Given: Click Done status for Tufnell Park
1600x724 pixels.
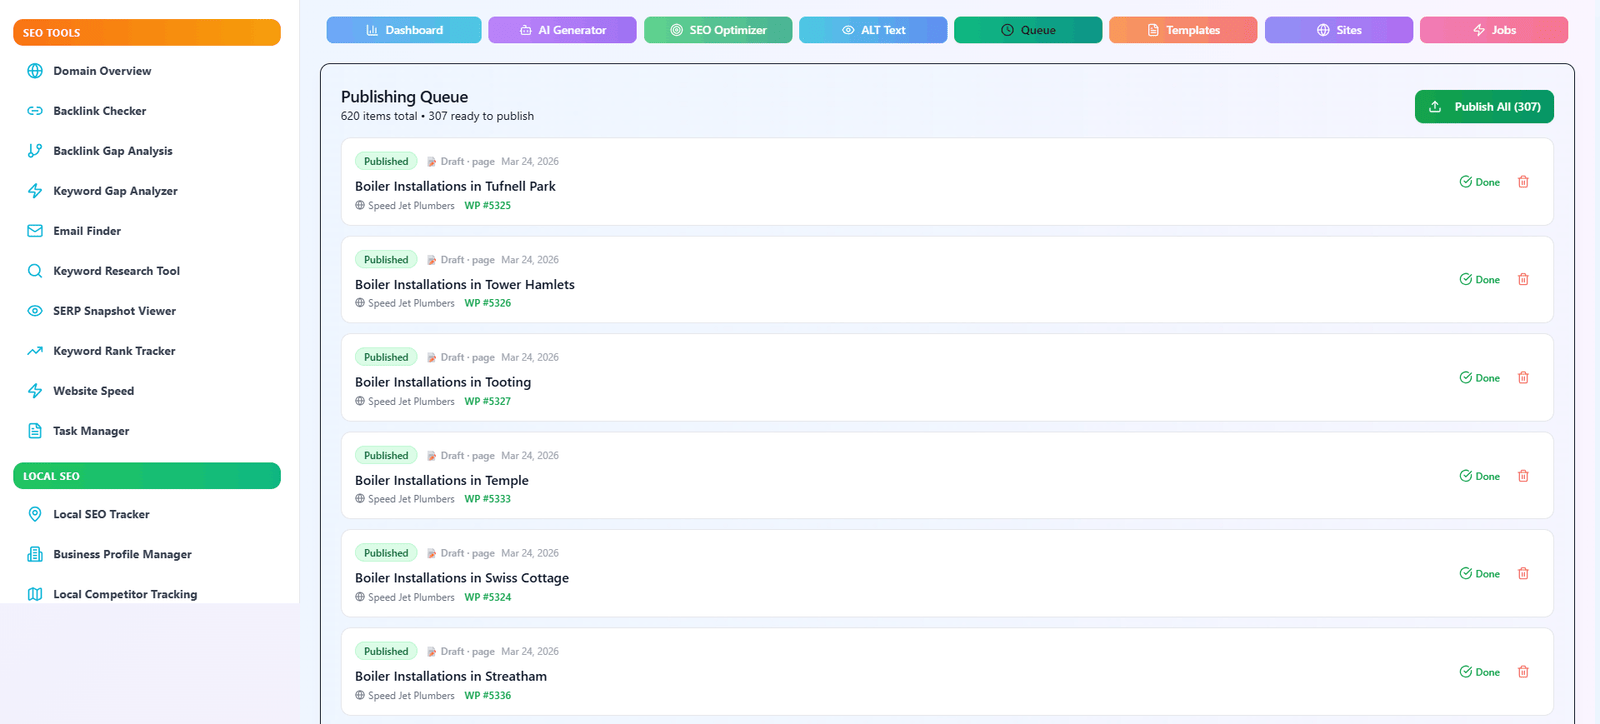Looking at the screenshot, I should 1479,182.
